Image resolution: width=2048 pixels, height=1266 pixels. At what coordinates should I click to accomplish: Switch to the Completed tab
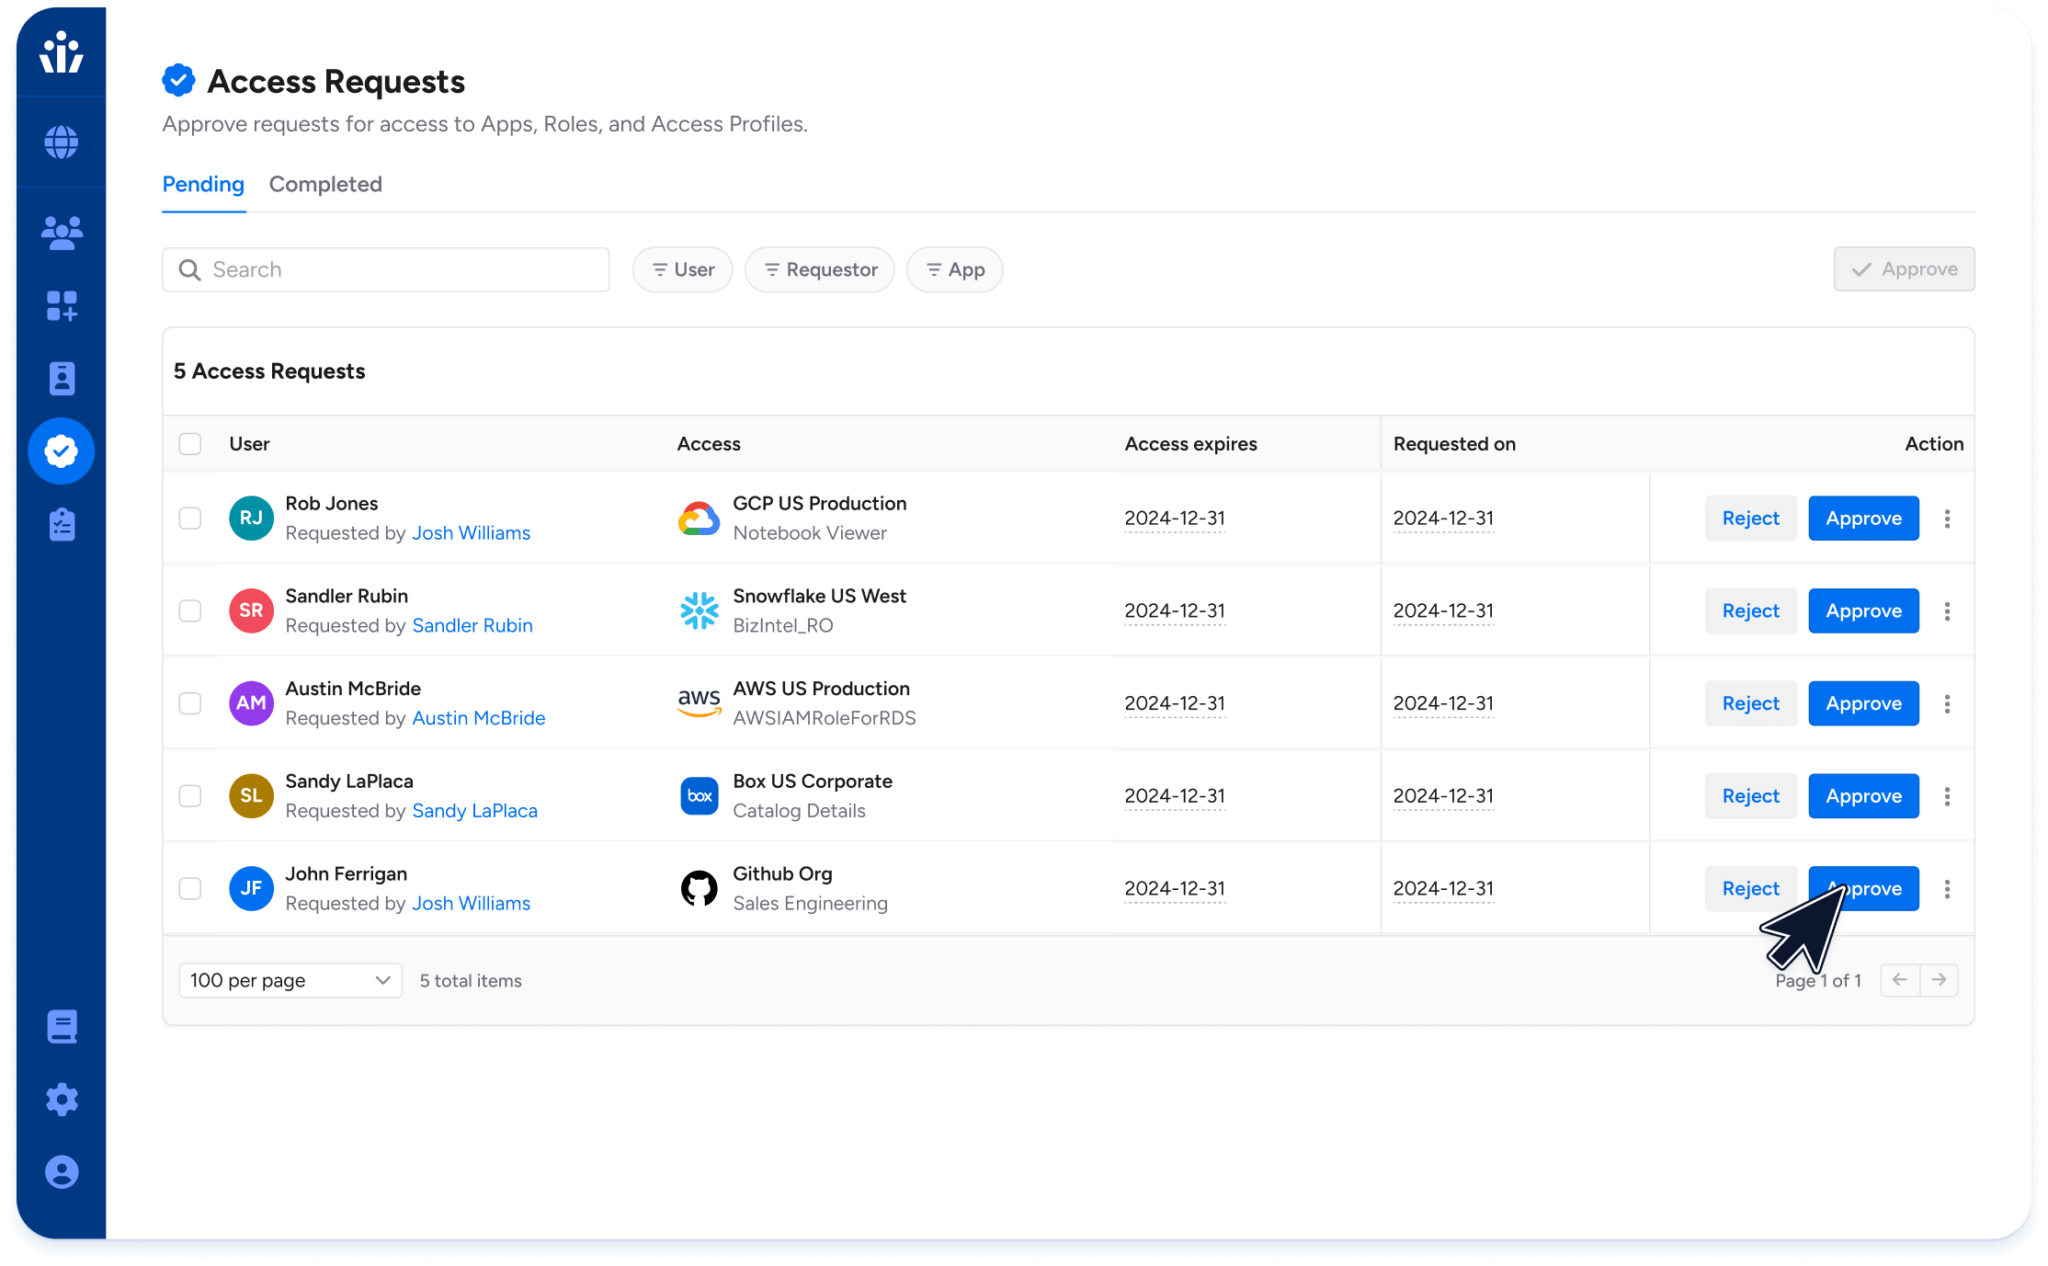click(325, 184)
